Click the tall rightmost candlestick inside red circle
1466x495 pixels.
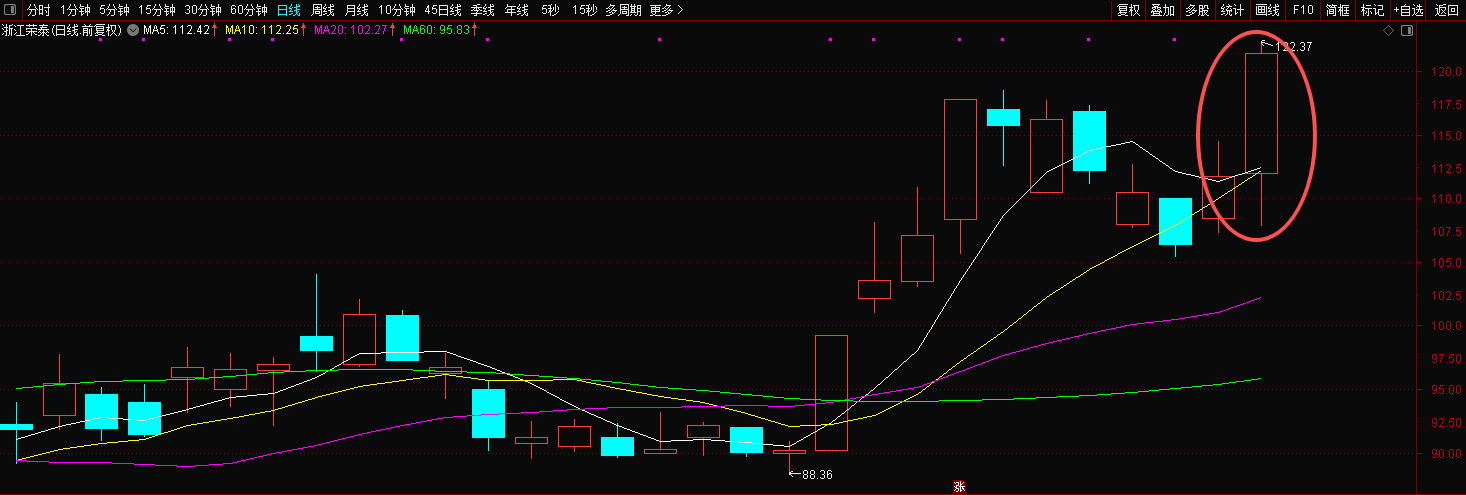coord(1261,112)
